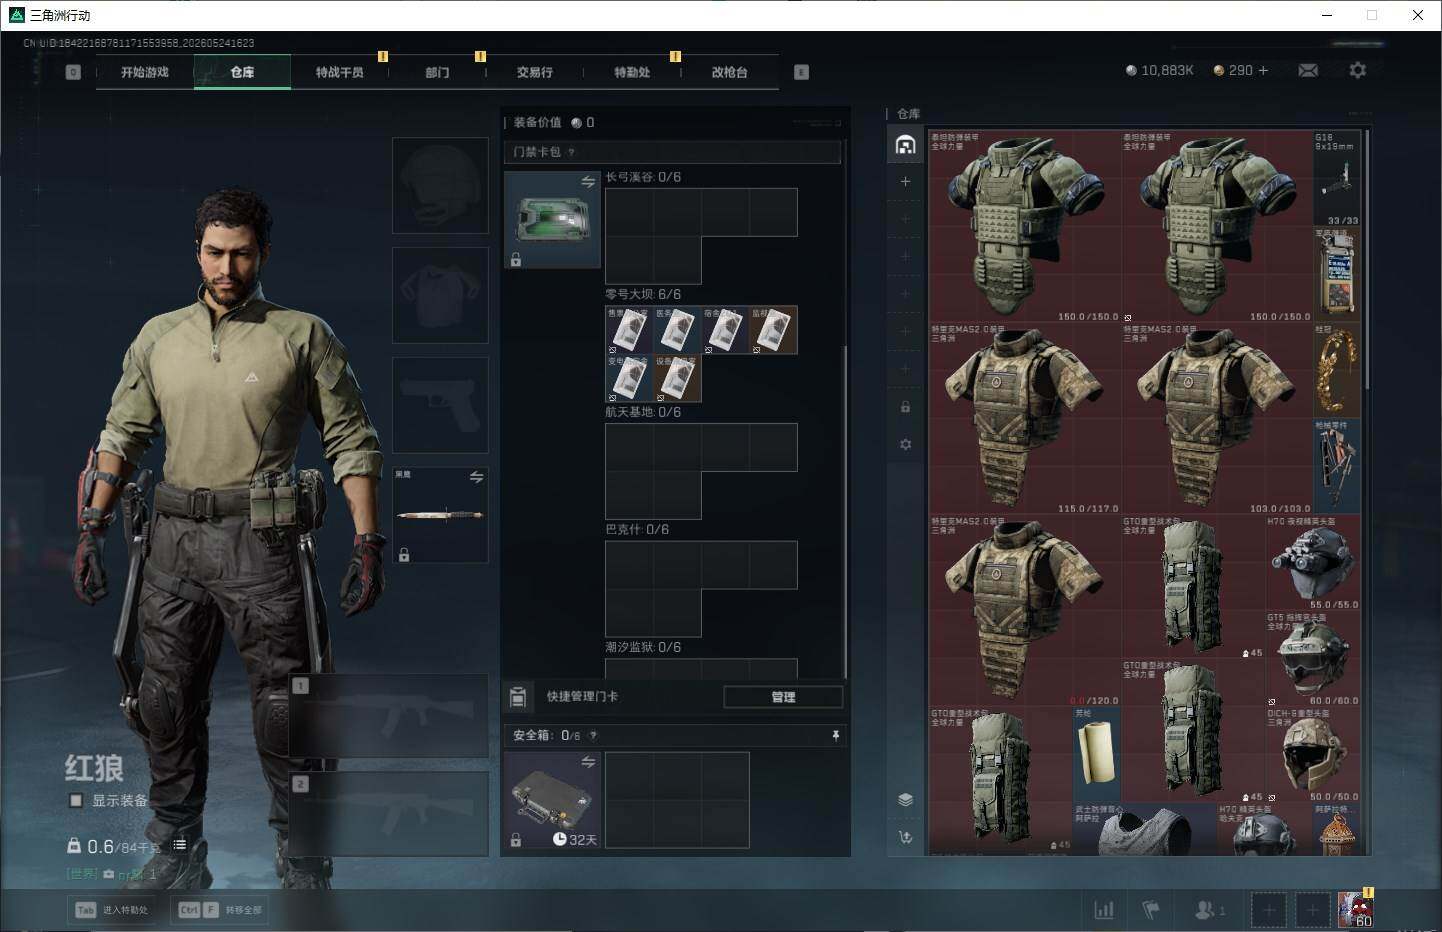
Task: Swap the equipped knife
Action: click(476, 477)
